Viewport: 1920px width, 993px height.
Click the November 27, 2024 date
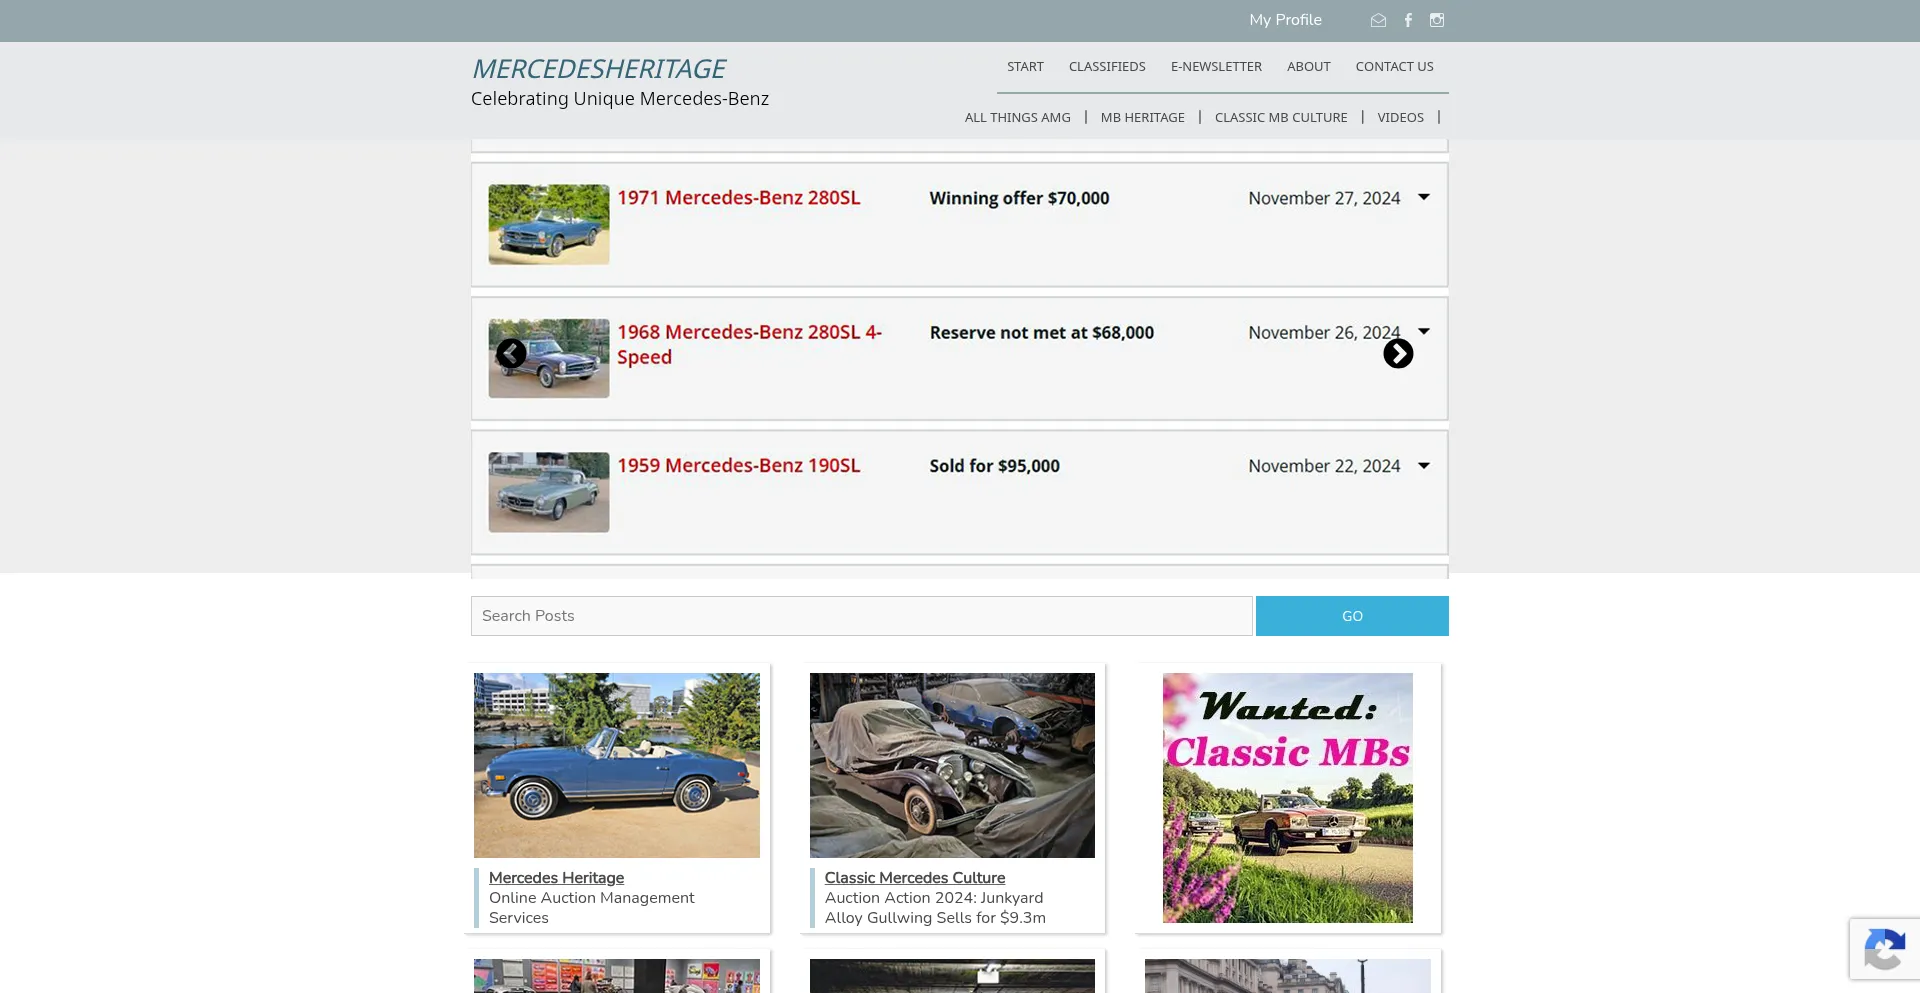[x=1324, y=198]
